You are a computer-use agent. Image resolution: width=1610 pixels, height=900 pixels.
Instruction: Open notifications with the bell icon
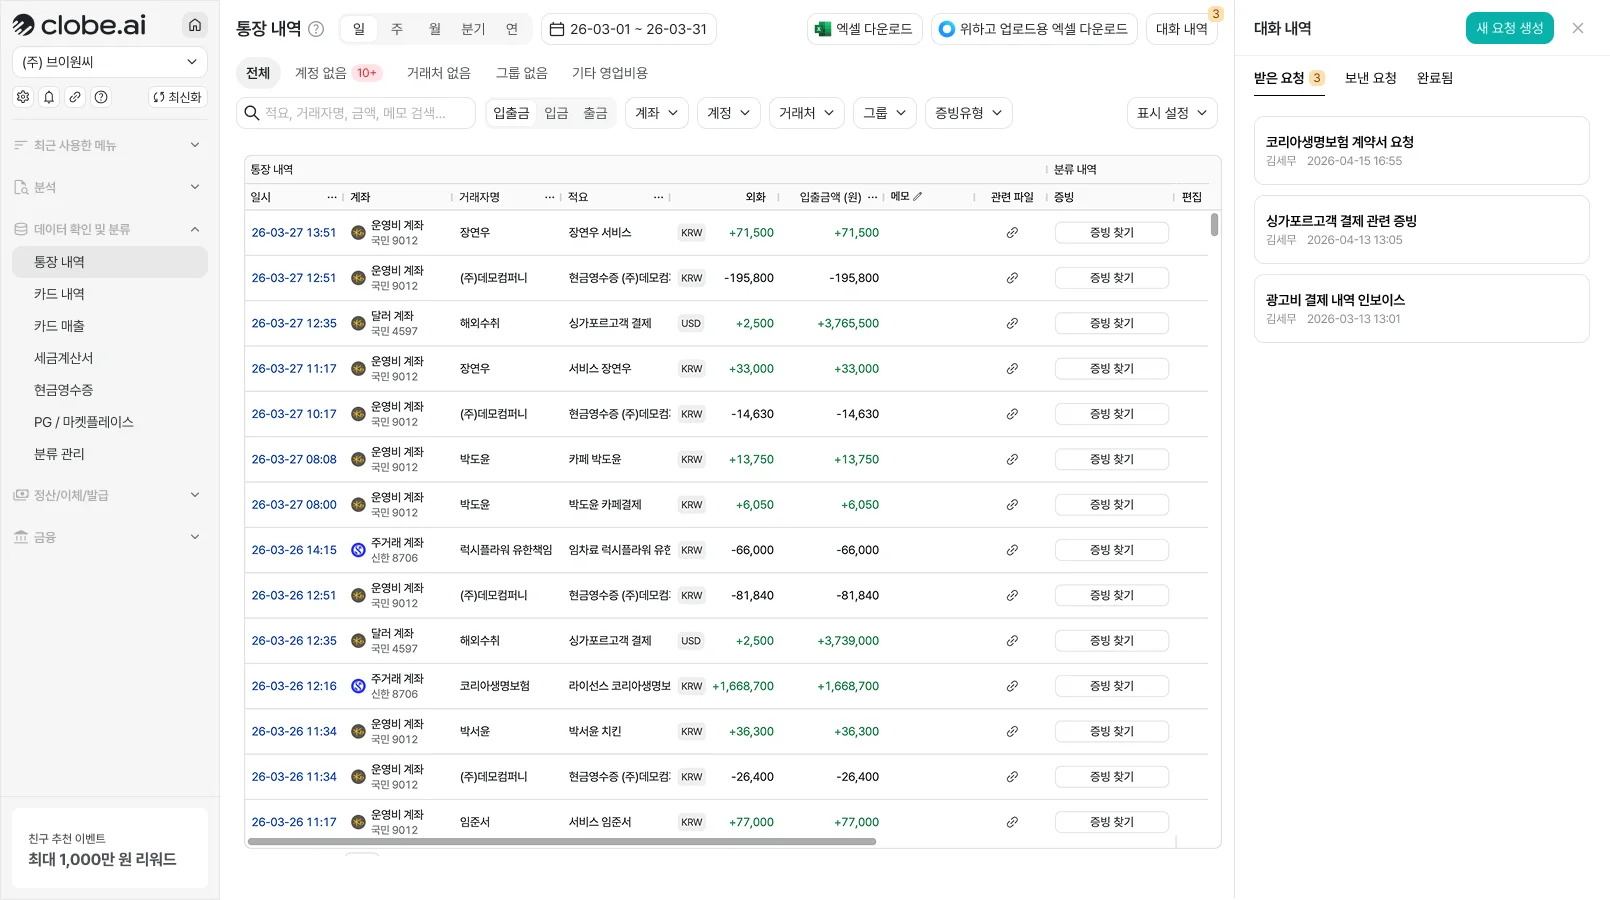[49, 97]
